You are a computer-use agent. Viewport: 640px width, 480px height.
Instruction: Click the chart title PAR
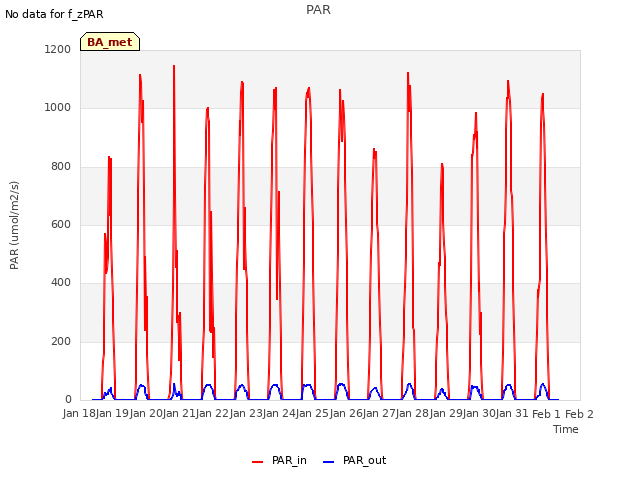(x=318, y=10)
